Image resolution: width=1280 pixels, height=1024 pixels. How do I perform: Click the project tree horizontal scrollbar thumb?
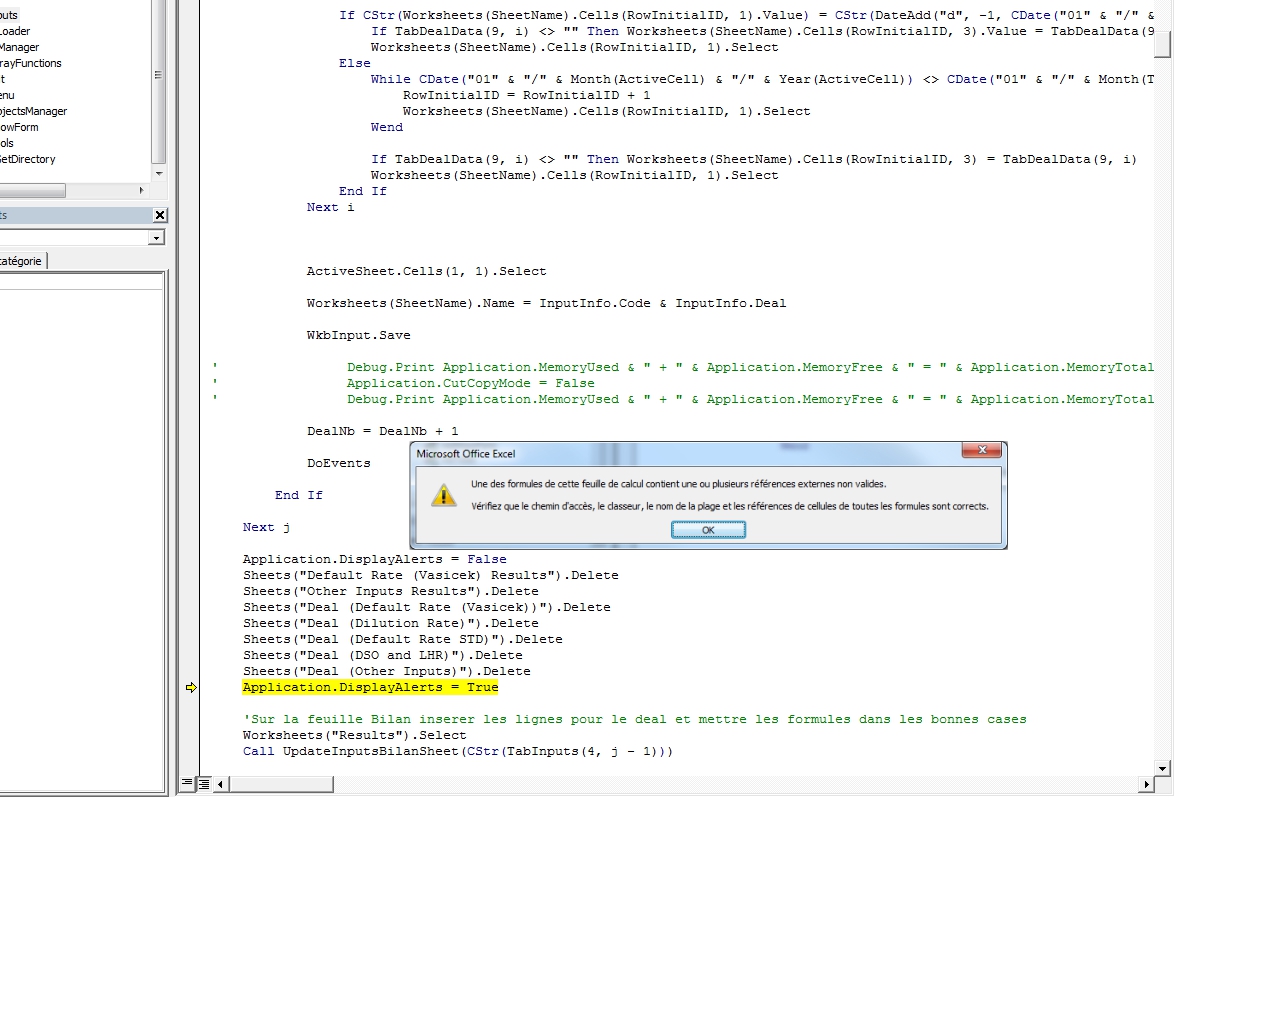click(32, 190)
